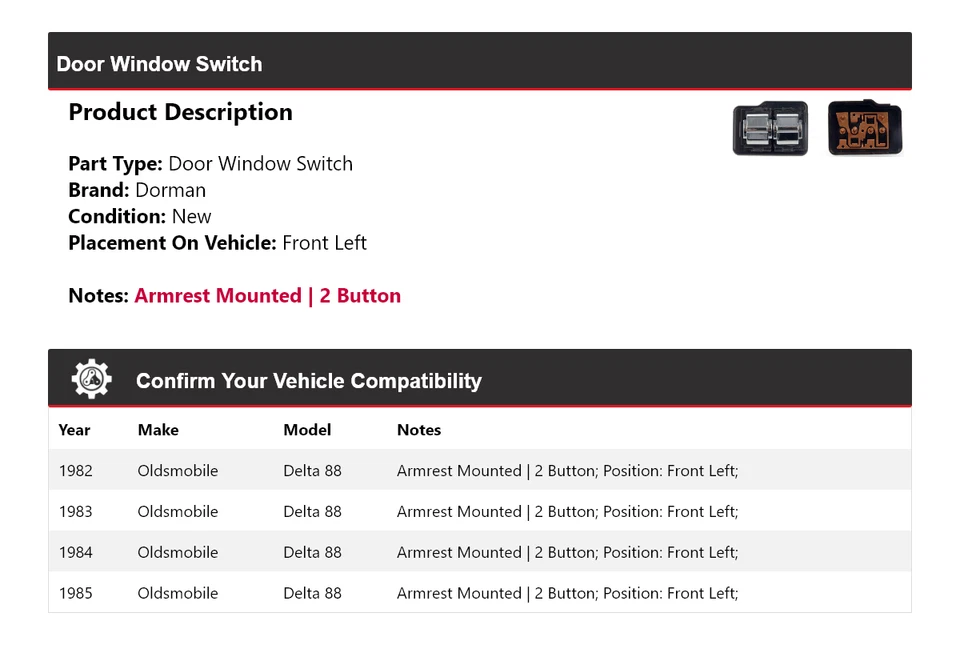The width and height of the screenshot is (960, 645).
Task: Click the red Armrest Mounted | 2 Button note
Action: click(267, 296)
